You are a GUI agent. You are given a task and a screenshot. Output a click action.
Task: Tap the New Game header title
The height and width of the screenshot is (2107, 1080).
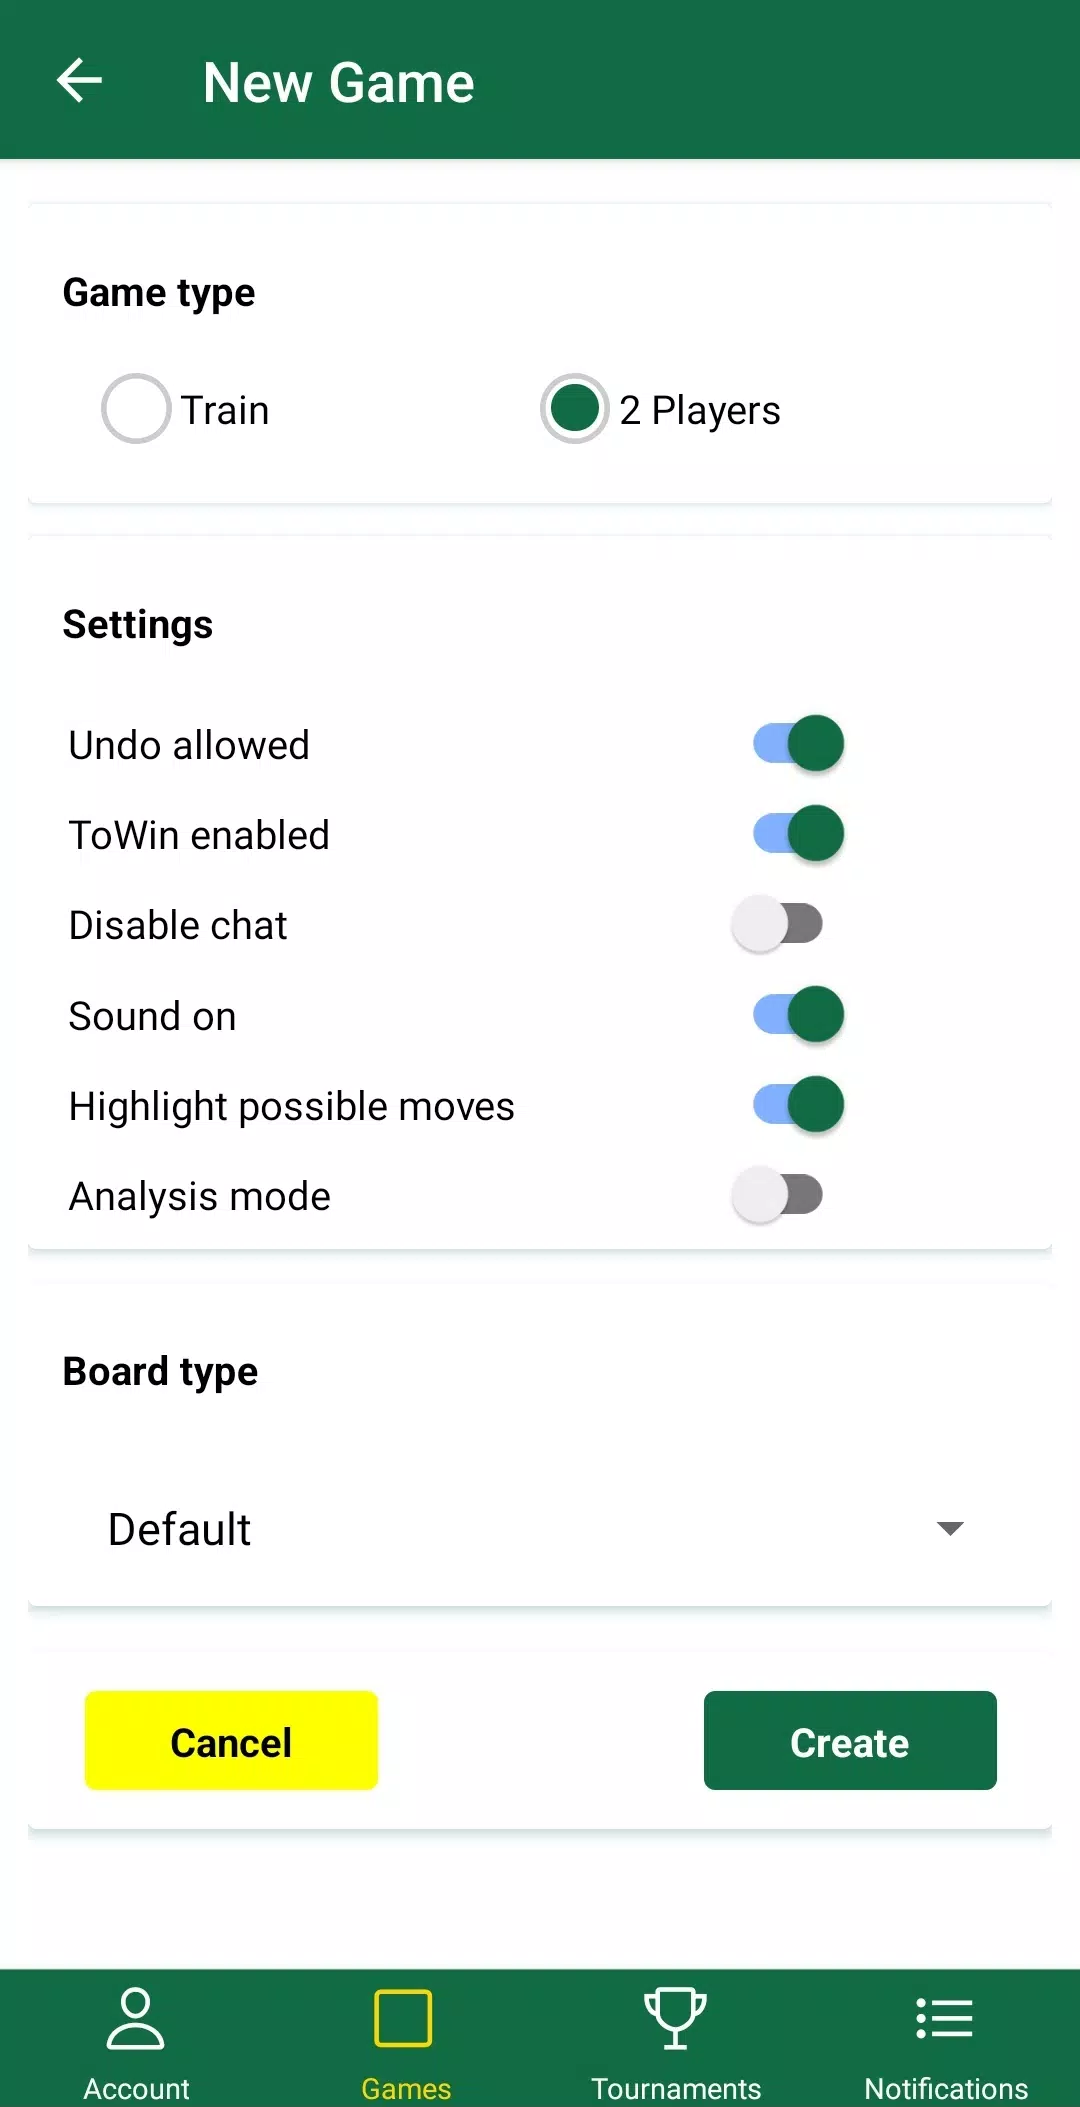point(338,82)
